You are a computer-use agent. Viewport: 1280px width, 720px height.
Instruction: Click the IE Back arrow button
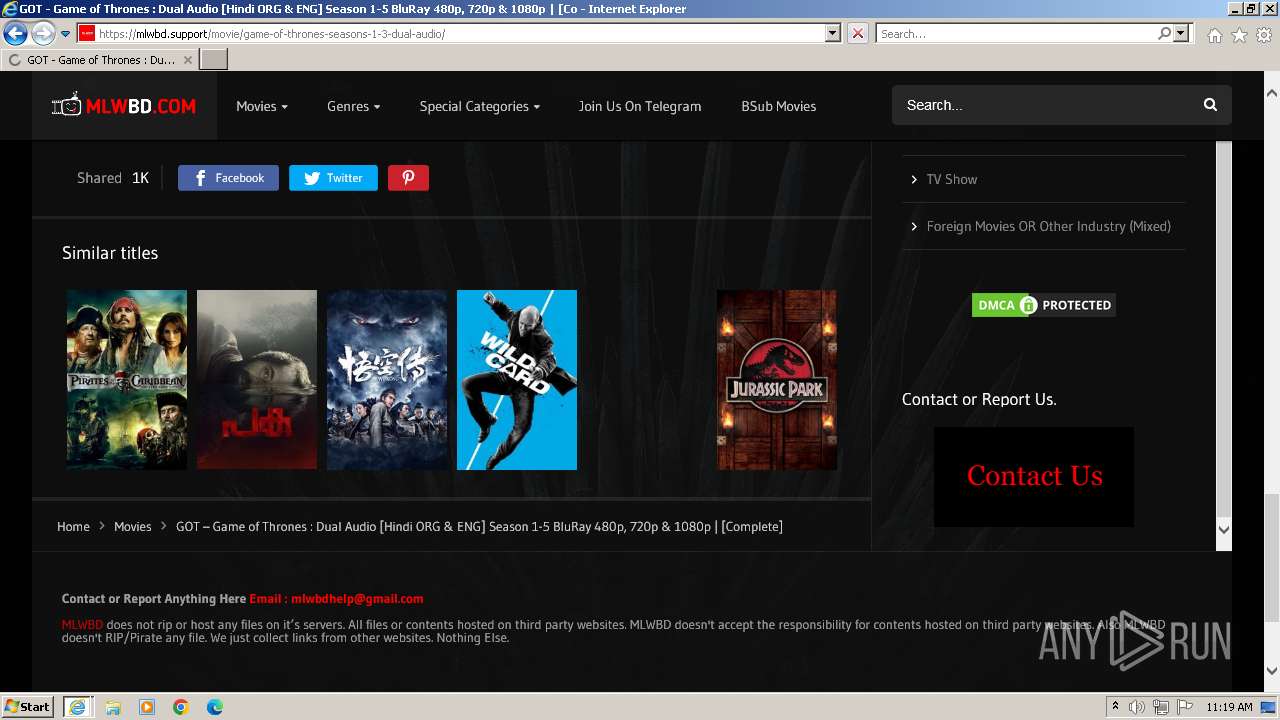pyautogui.click(x=15, y=34)
